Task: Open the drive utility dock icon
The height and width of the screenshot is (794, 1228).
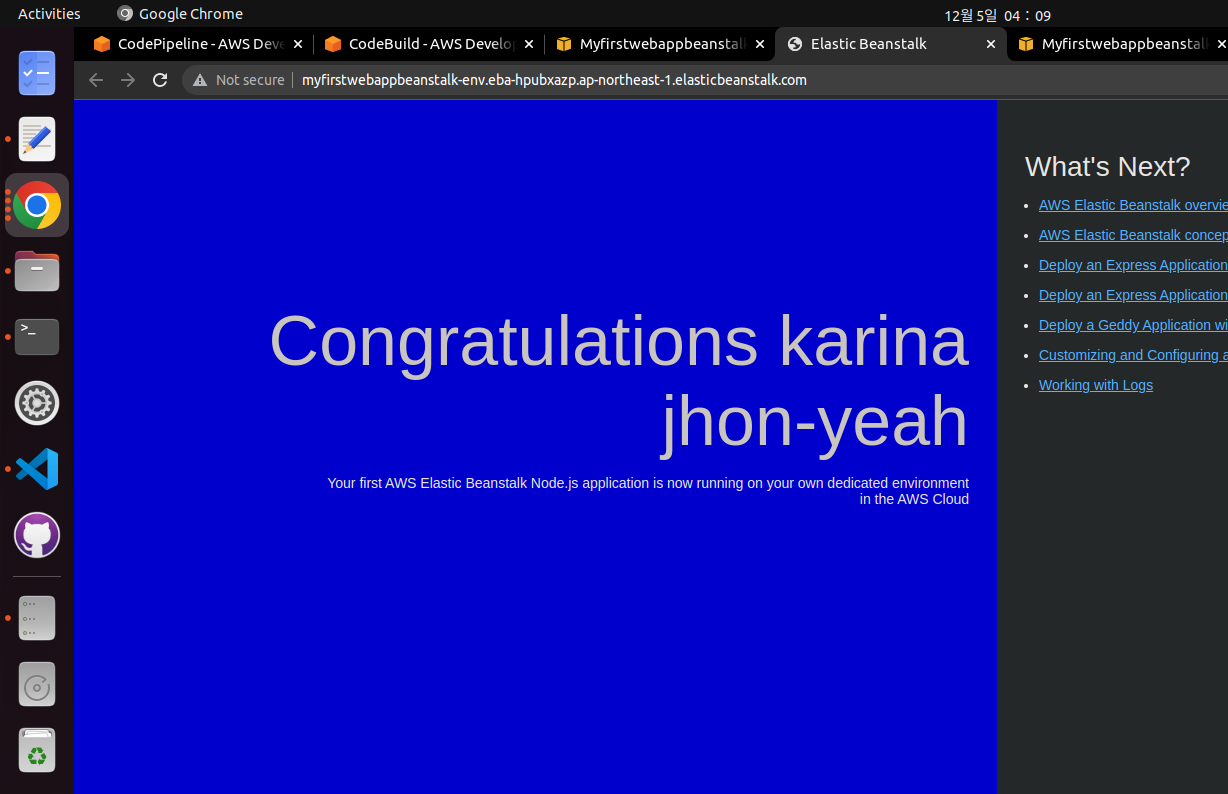Action: (x=37, y=618)
